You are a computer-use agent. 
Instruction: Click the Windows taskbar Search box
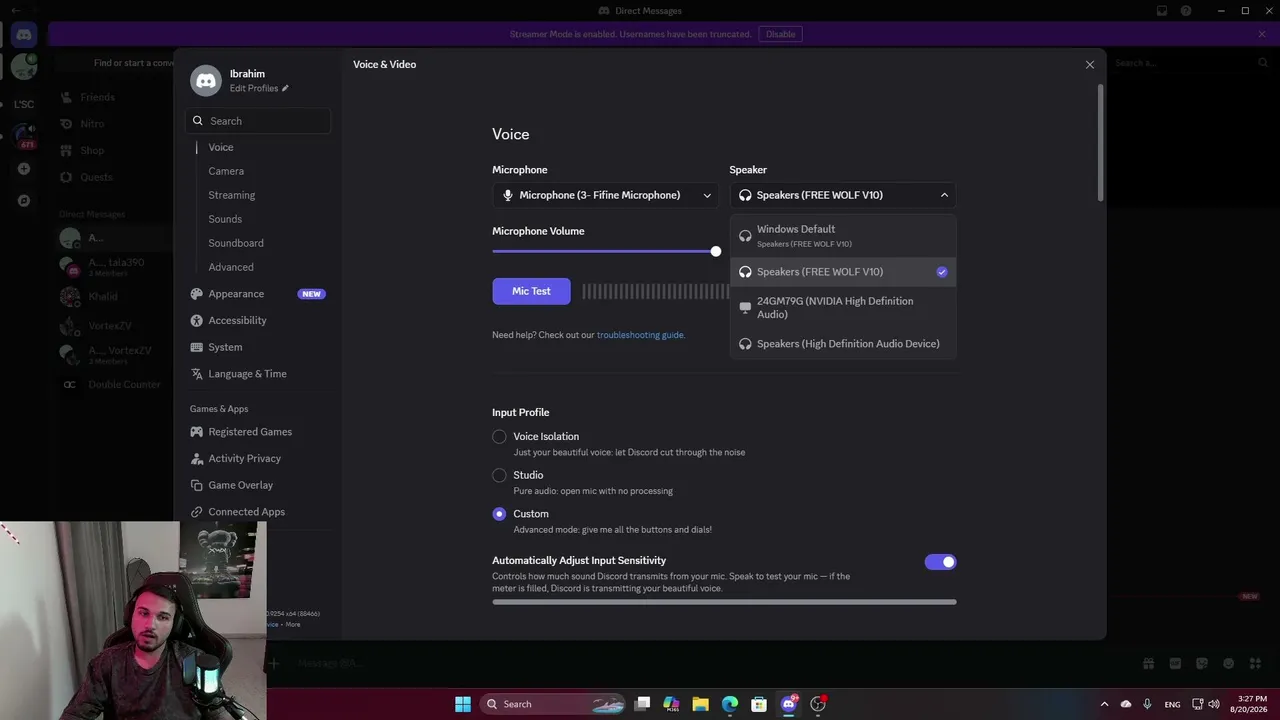[x=553, y=704]
